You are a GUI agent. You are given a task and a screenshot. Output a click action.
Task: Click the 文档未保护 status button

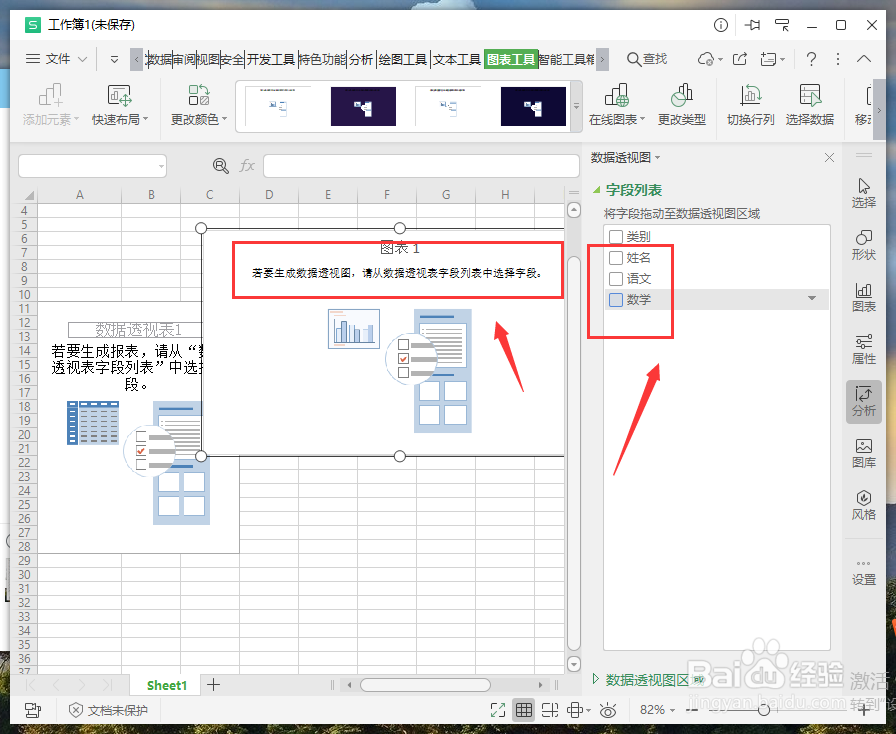pos(108,710)
